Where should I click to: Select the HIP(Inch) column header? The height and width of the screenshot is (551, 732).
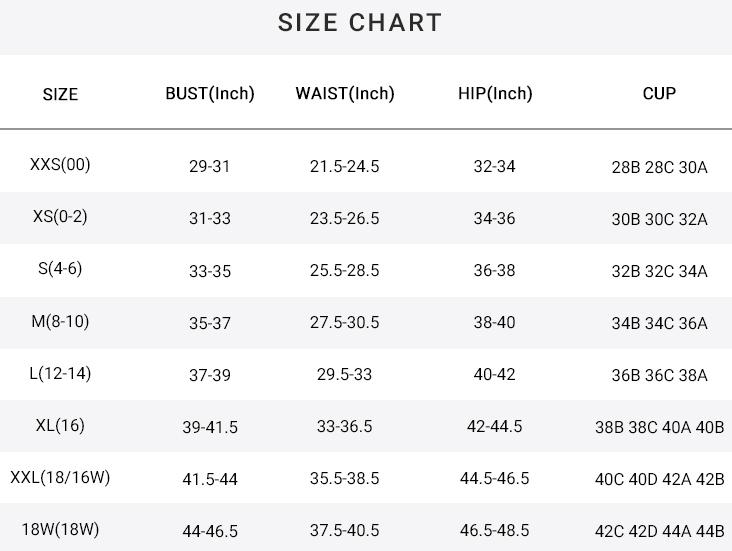[x=495, y=94]
